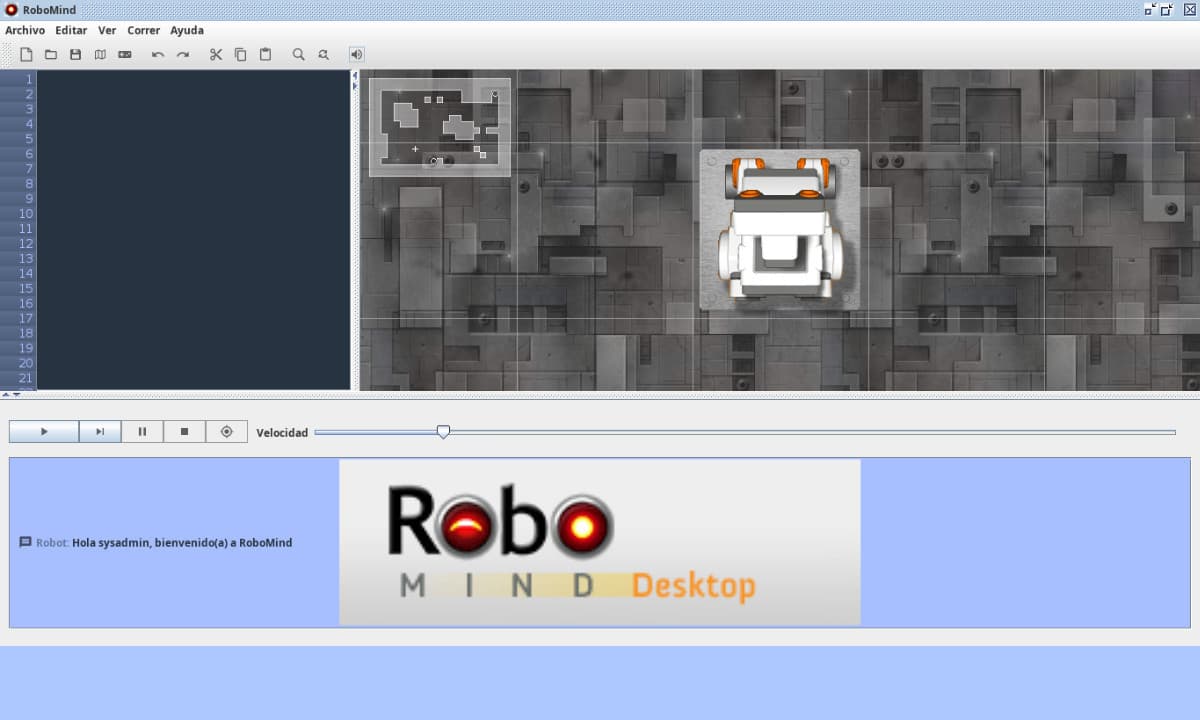Open the remote control icon
The height and width of the screenshot is (720, 1200).
125,54
